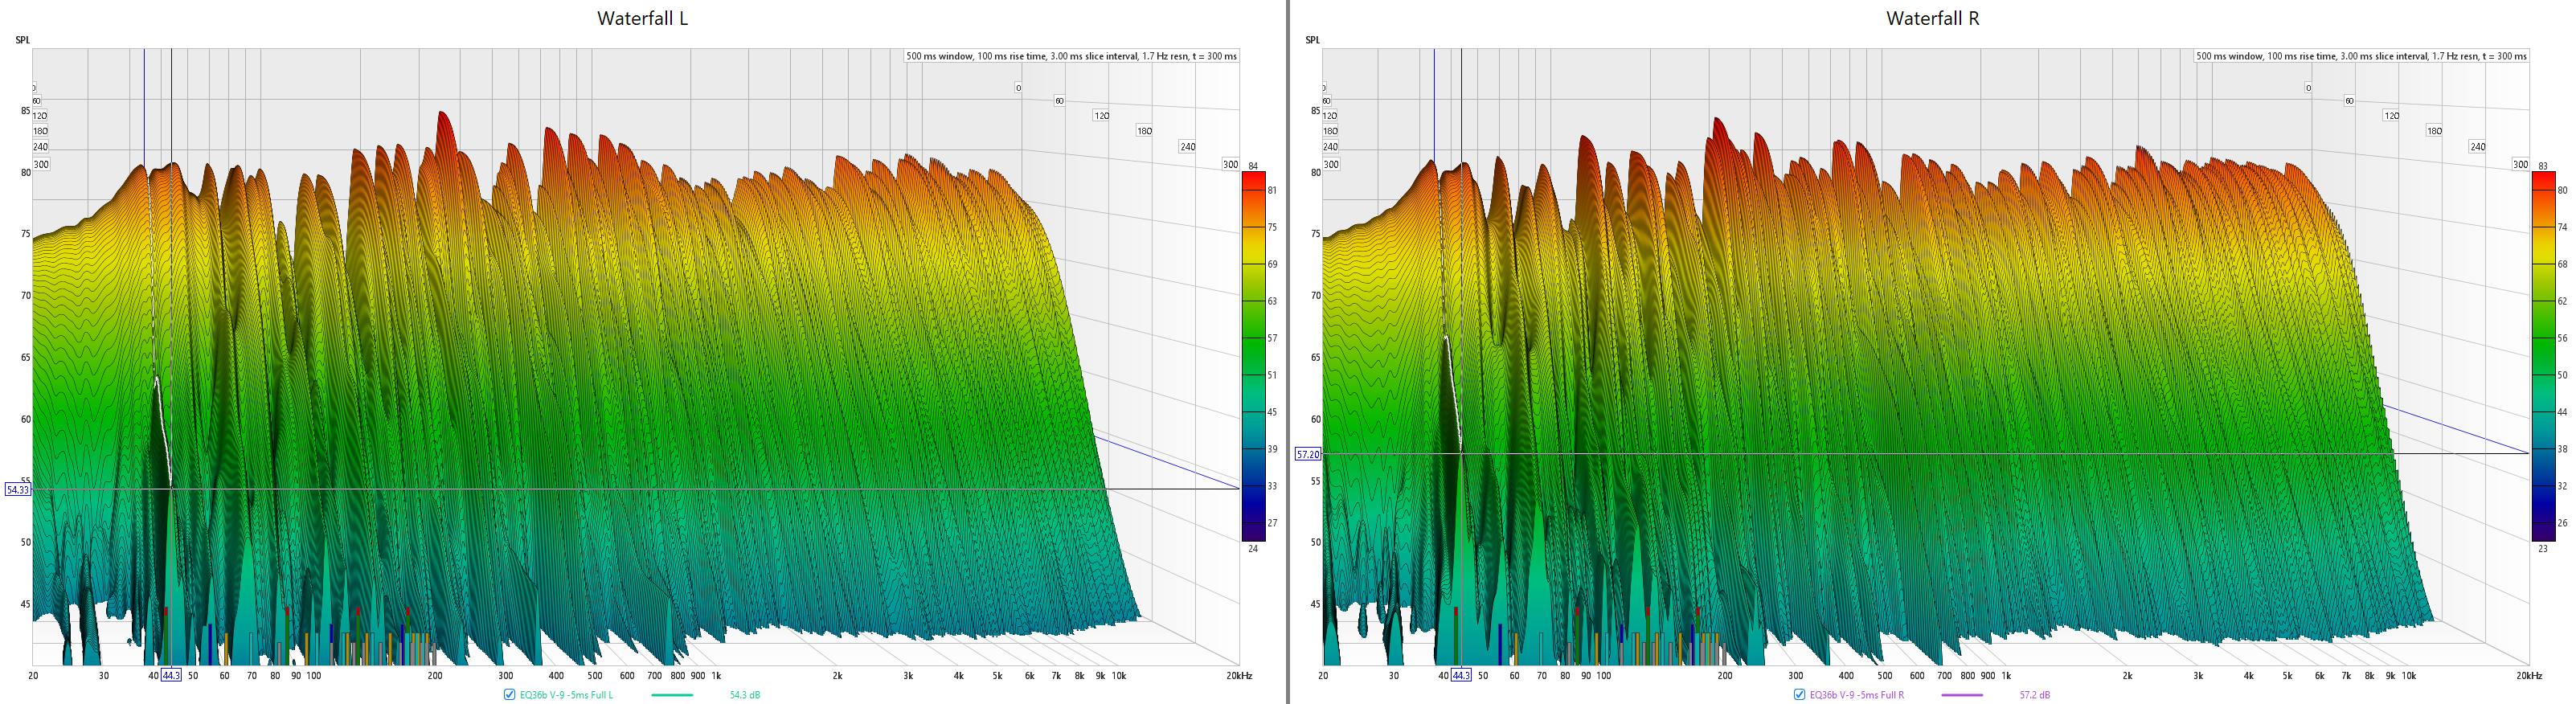
Task: Click the EQ36b V-9 -5ms Full L trace name
Action: click(x=566, y=695)
